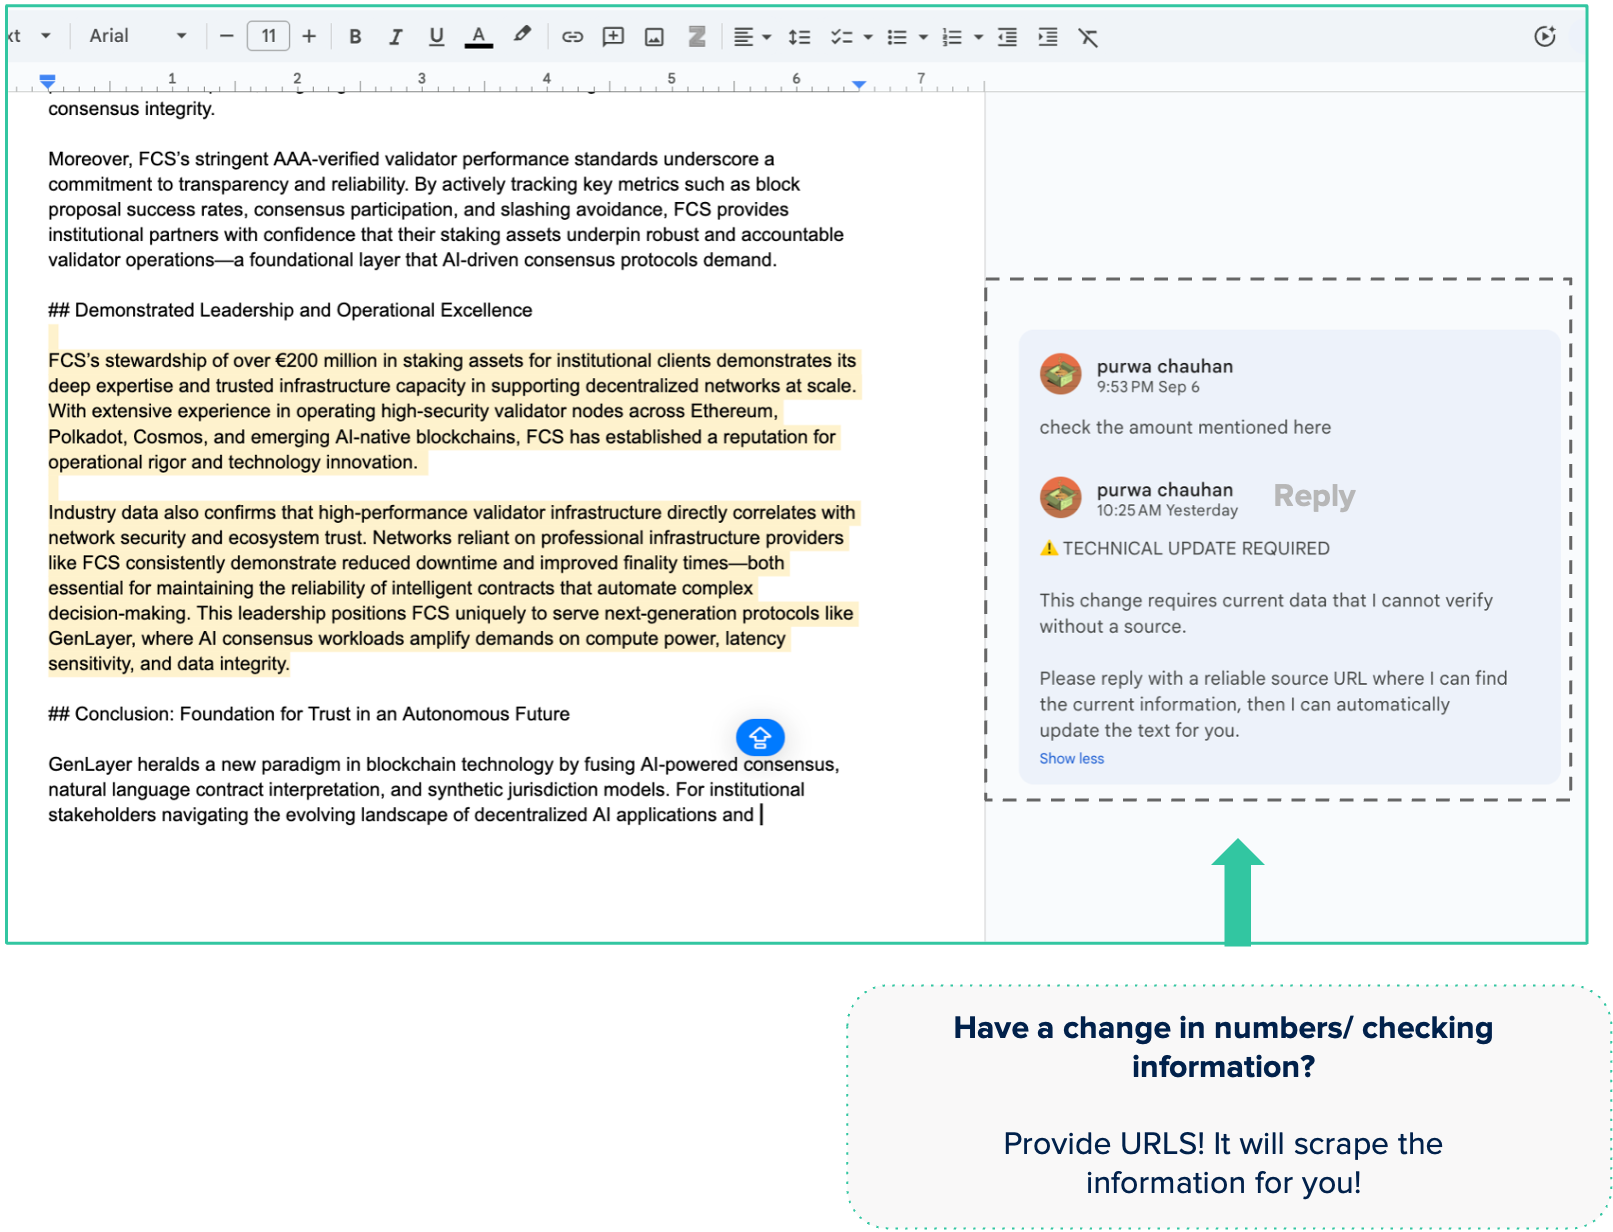
Task: Toggle italic formatting
Action: pyautogui.click(x=396, y=37)
